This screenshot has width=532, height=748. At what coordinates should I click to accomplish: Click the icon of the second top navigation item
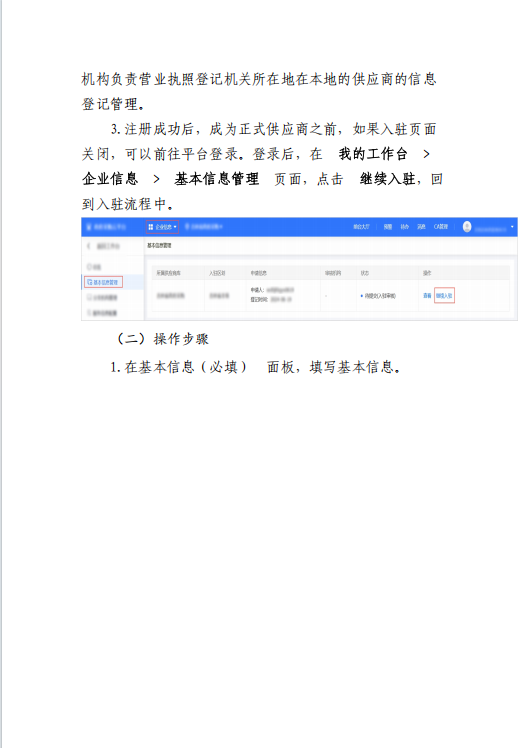(x=187, y=227)
